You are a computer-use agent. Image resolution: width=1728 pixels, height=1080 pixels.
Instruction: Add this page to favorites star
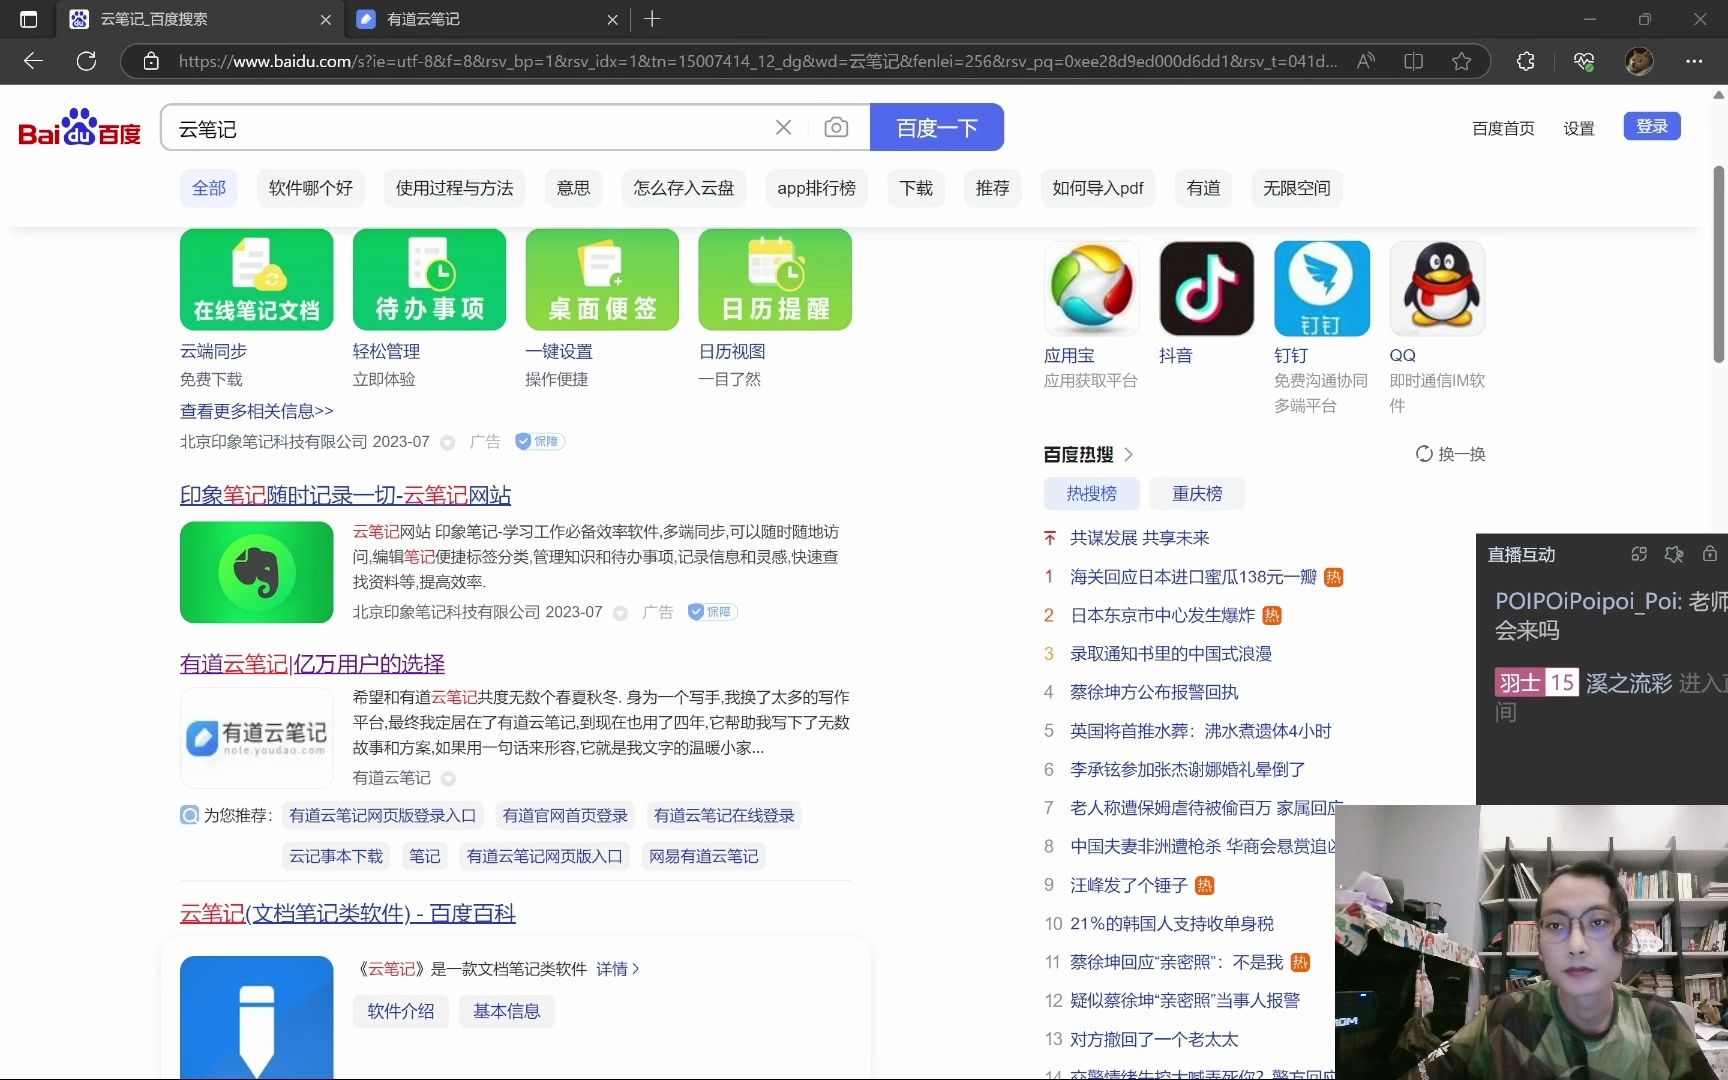point(1461,61)
